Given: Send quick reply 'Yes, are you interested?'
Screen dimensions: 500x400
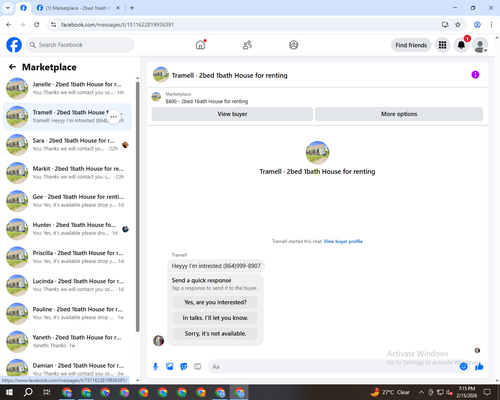Looking at the screenshot, I should tap(215, 302).
